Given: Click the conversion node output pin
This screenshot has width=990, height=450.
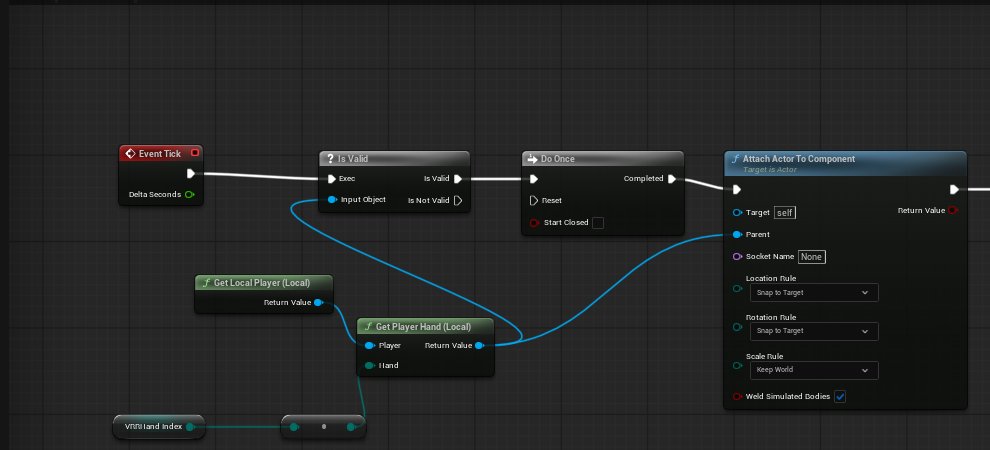Looking at the screenshot, I should point(351,427).
